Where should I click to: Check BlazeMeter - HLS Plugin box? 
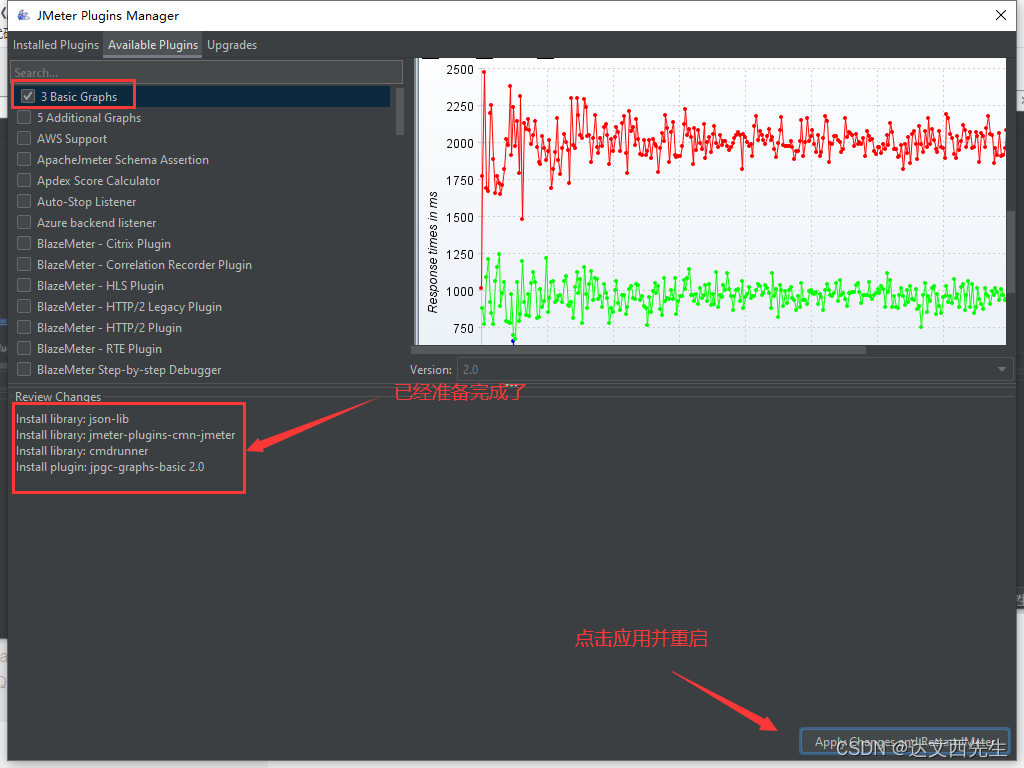(24, 285)
